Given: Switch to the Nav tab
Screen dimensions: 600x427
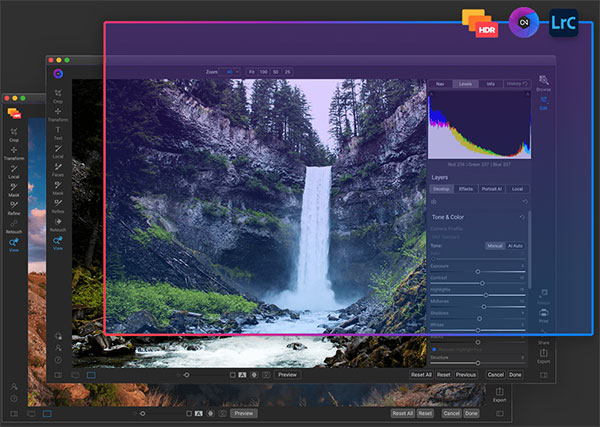Looking at the screenshot, I should (x=440, y=84).
